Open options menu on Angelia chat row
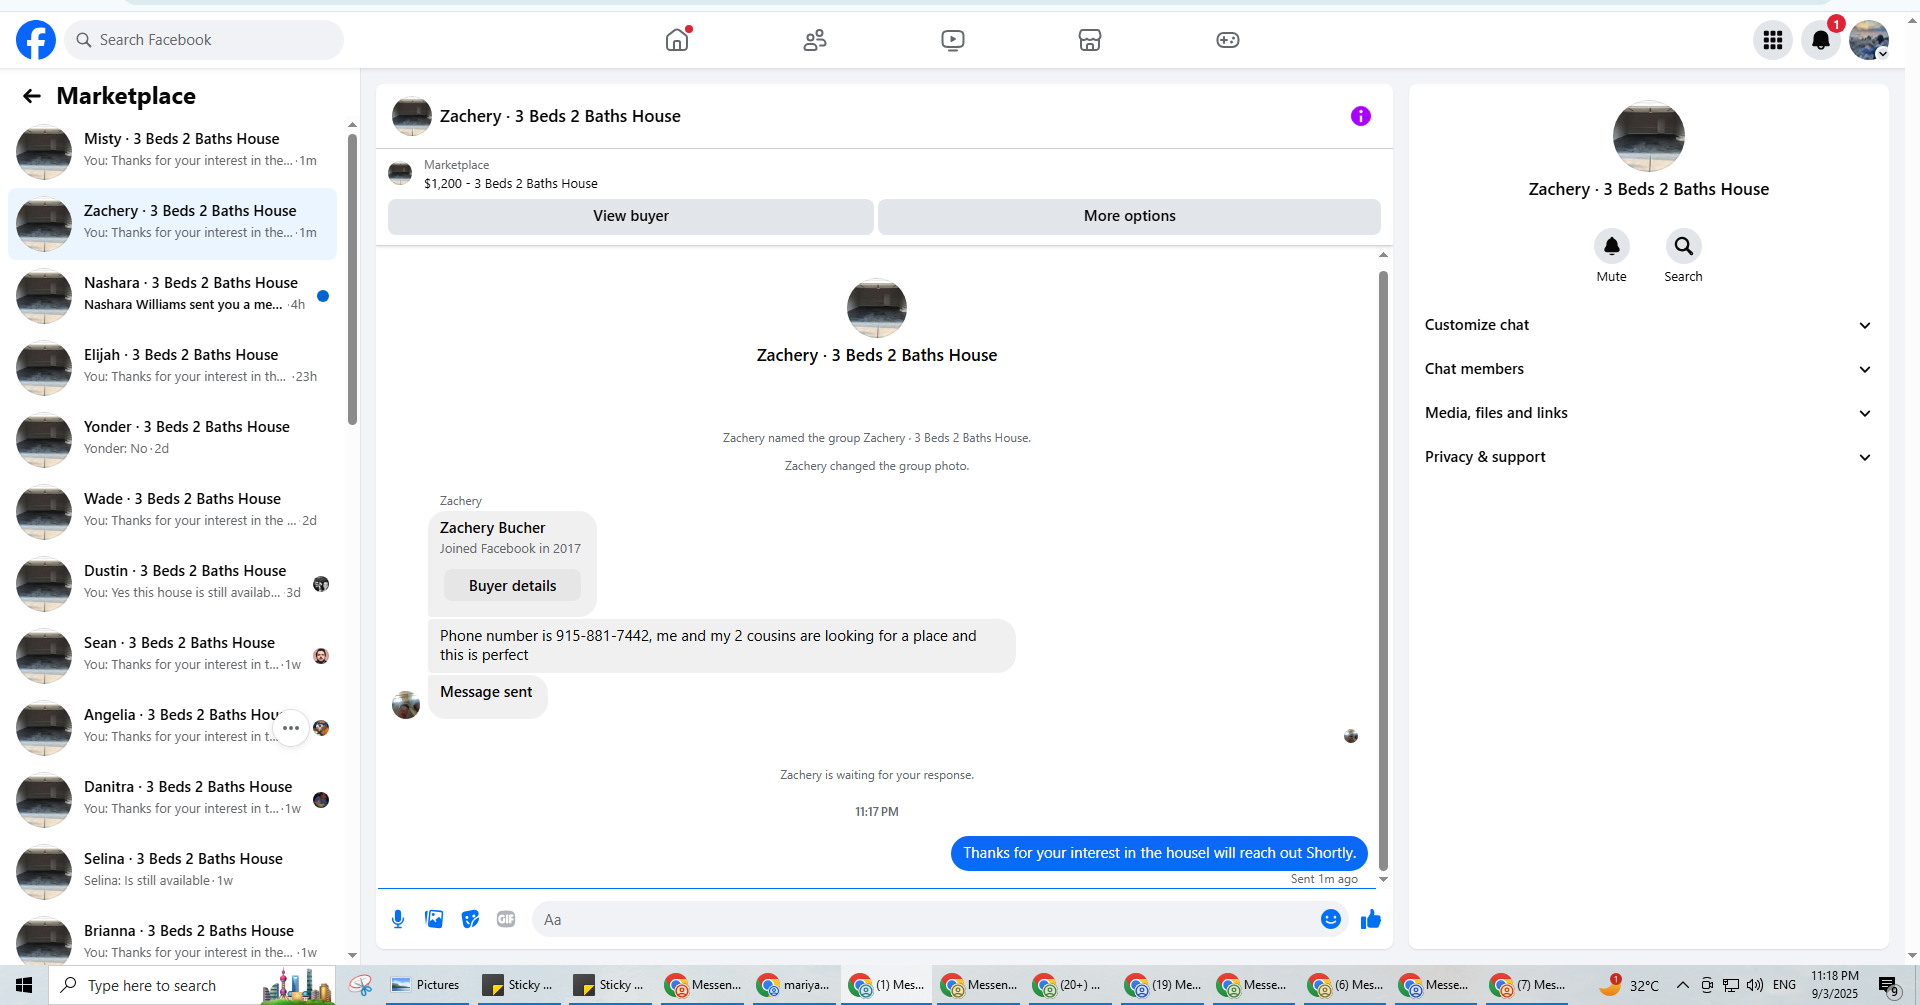This screenshot has width=1920, height=1005. tap(291, 728)
